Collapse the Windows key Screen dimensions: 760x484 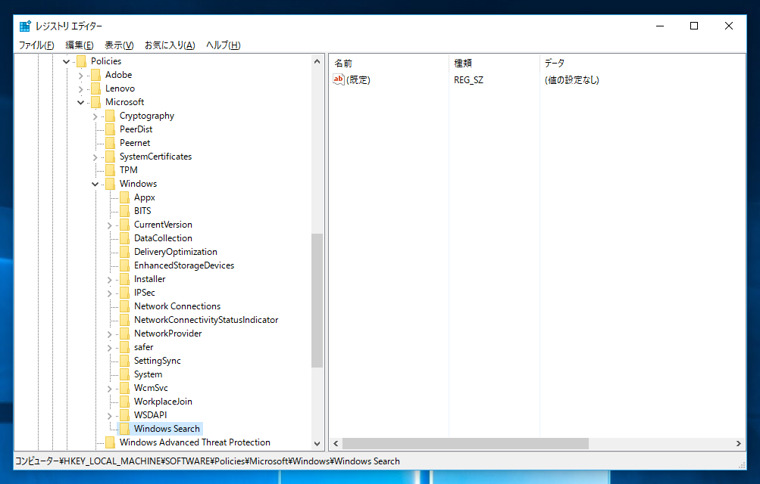(95, 184)
